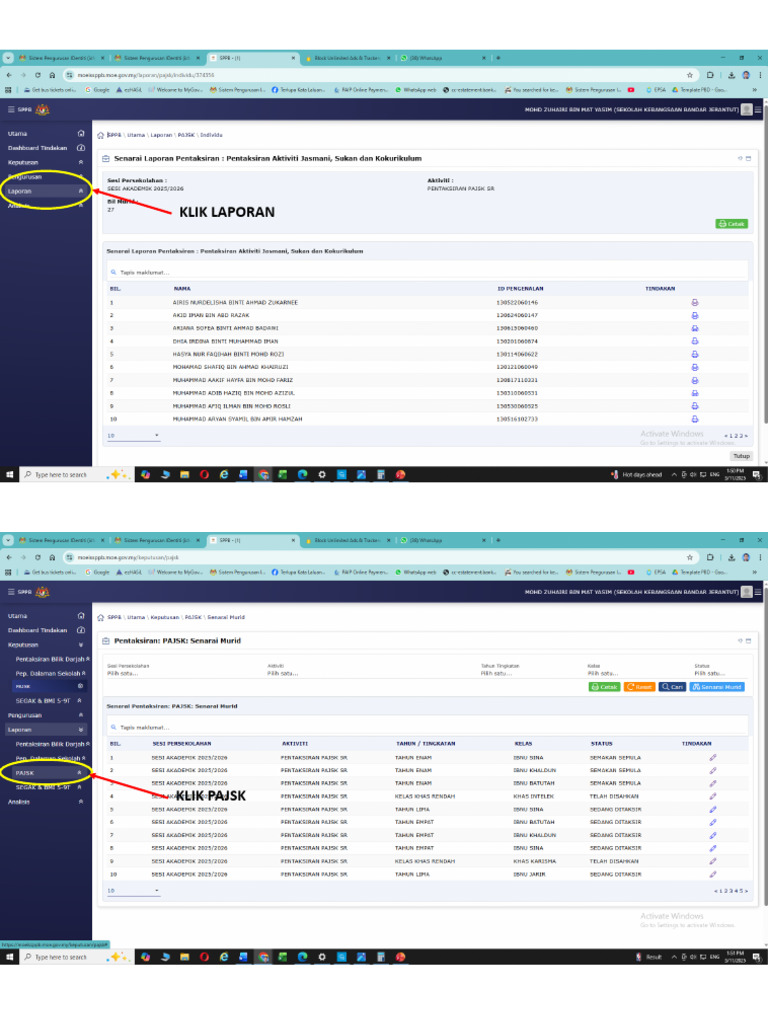Screen dimensions: 768x1024
Task: Select PAJSK under Laporan in sidebar
Action: (x=26, y=773)
